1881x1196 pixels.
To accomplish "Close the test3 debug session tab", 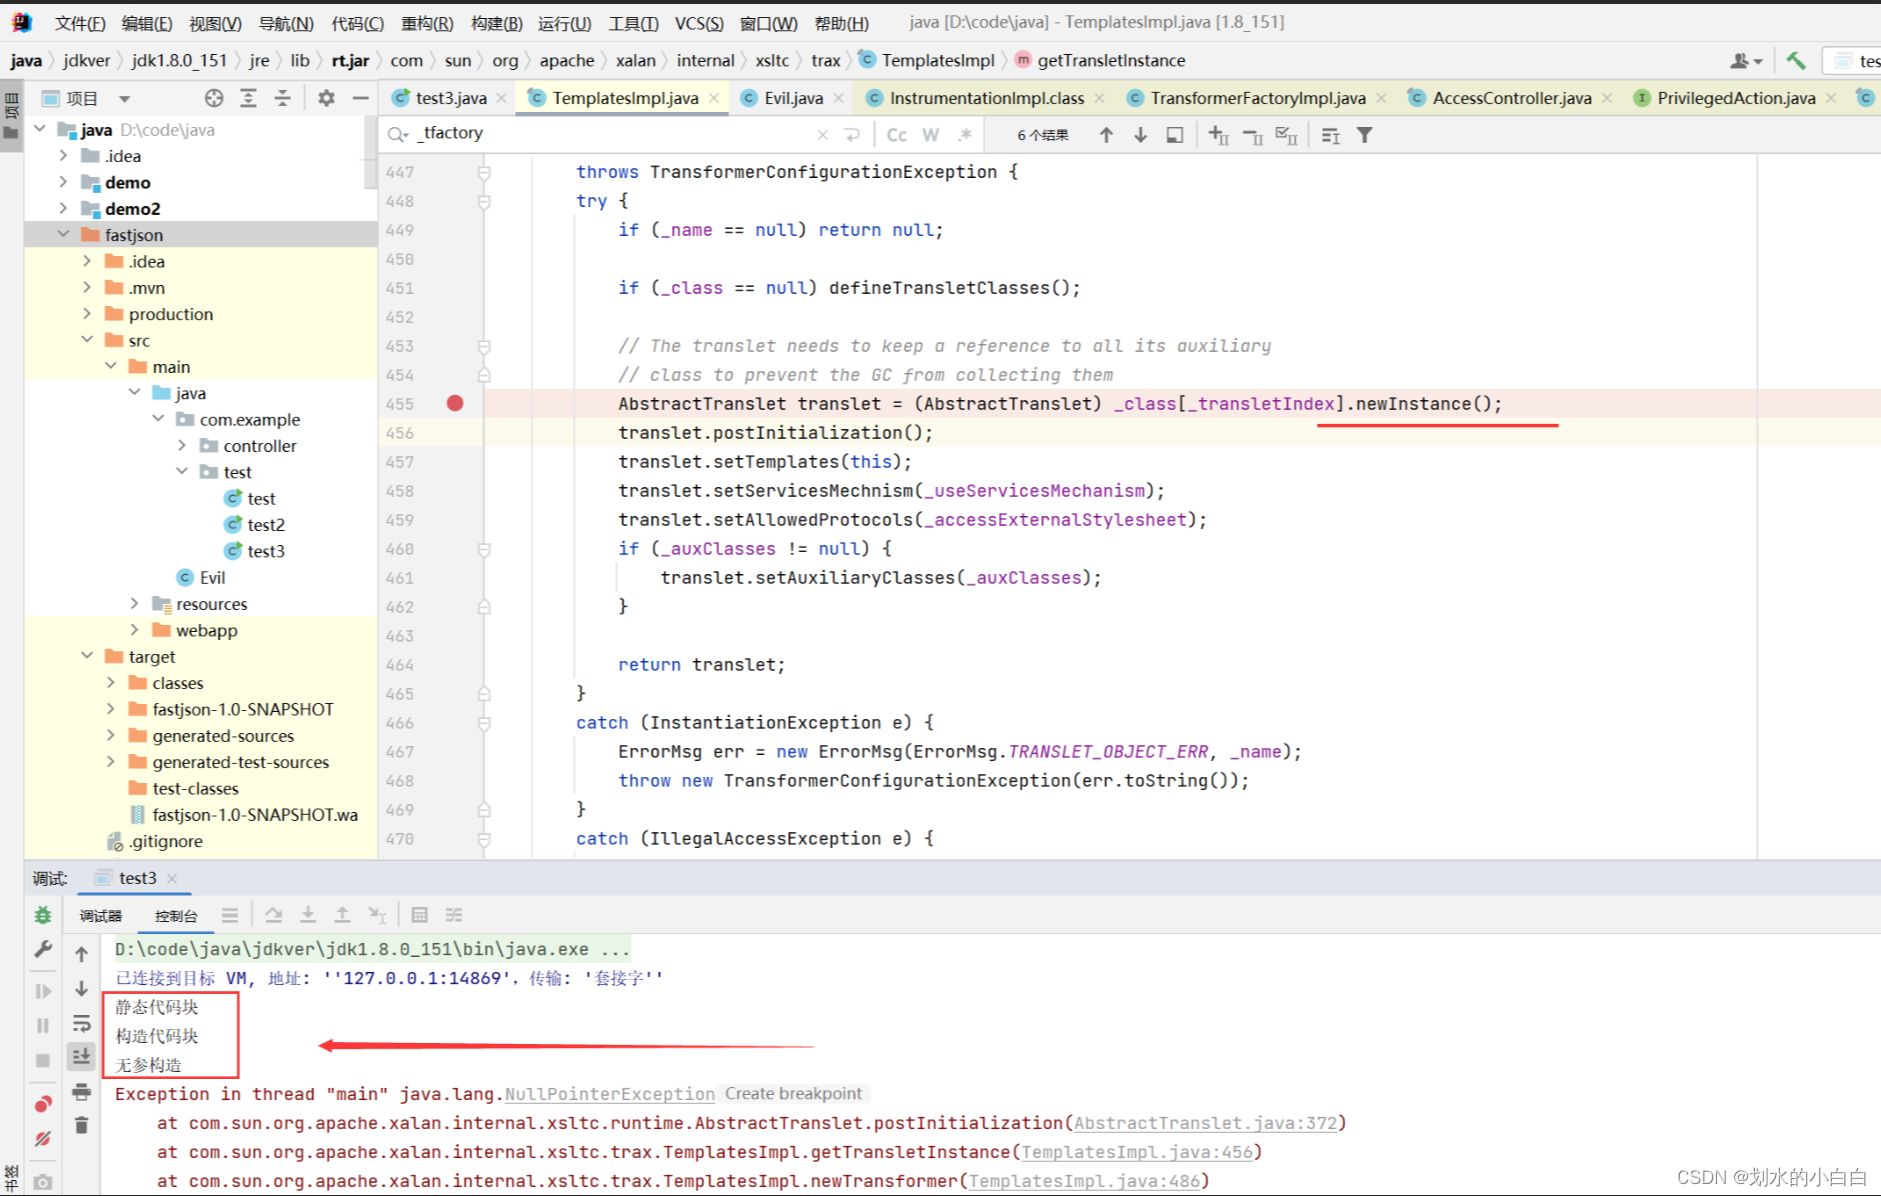I will coord(172,878).
